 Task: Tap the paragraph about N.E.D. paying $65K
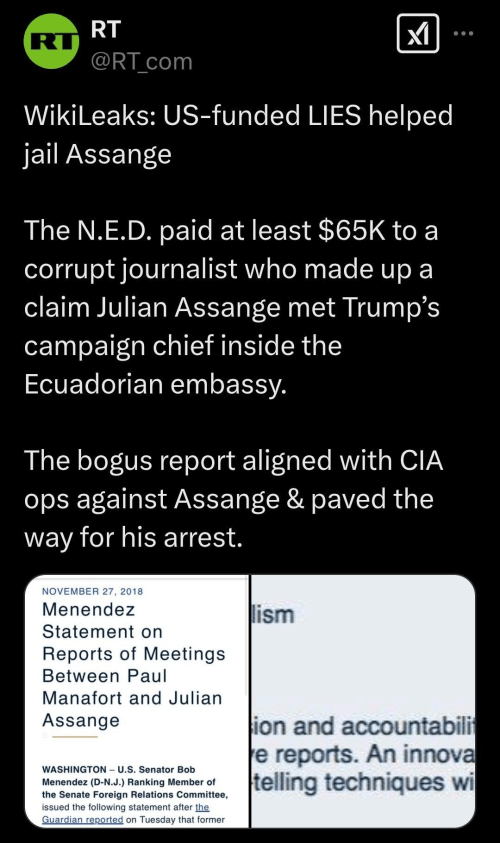click(x=232, y=306)
